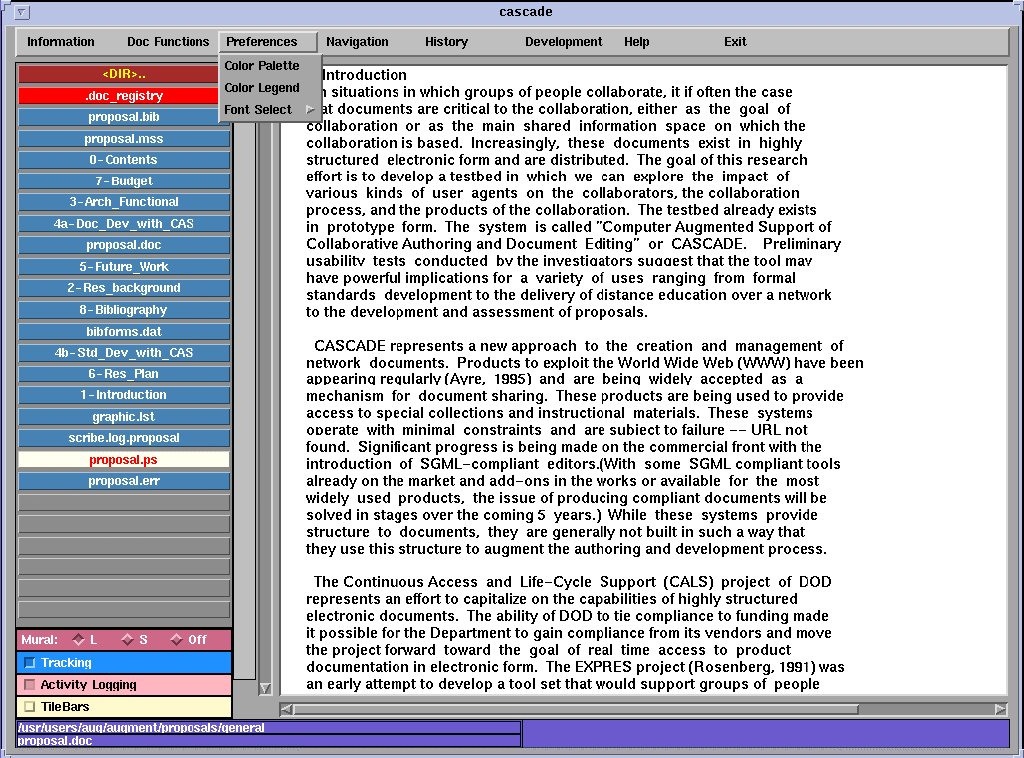1024x758 pixels.
Task: Enable the TileBars checkbox
Action: (x=30, y=707)
